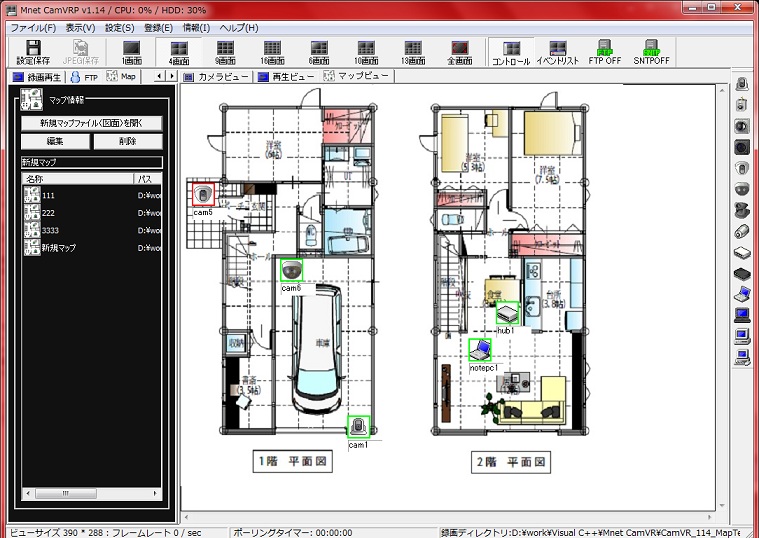Image resolution: width=759 pixels, height=538 pixels.
Task: Click the パス column header
Action: 148,179
